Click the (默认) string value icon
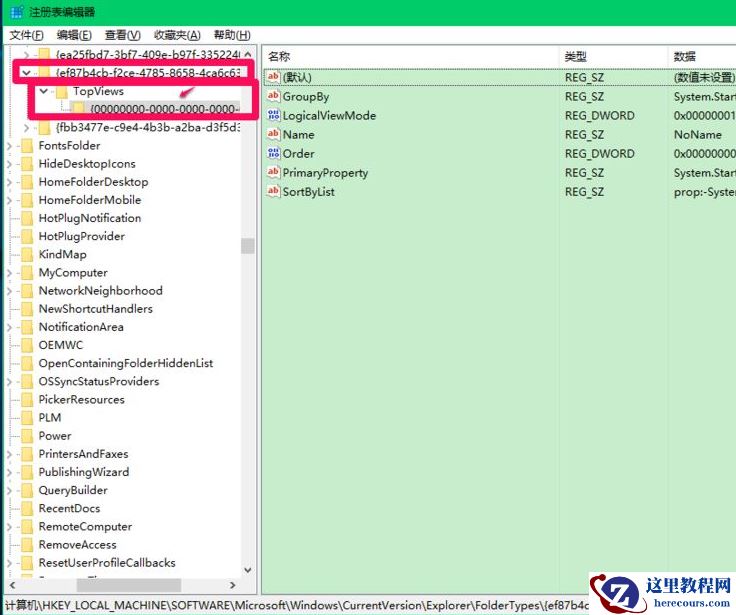 pos(273,77)
